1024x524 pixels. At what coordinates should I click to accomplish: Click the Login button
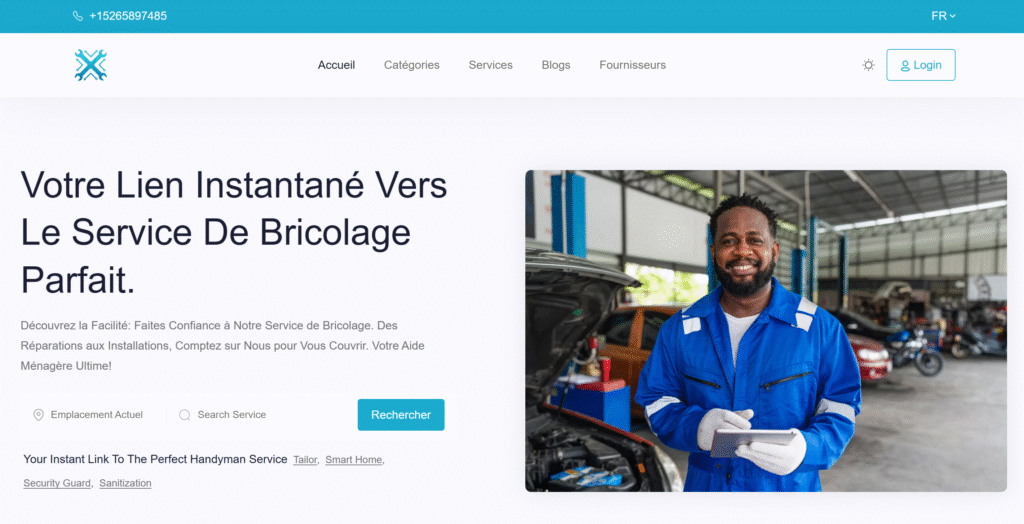[921, 65]
